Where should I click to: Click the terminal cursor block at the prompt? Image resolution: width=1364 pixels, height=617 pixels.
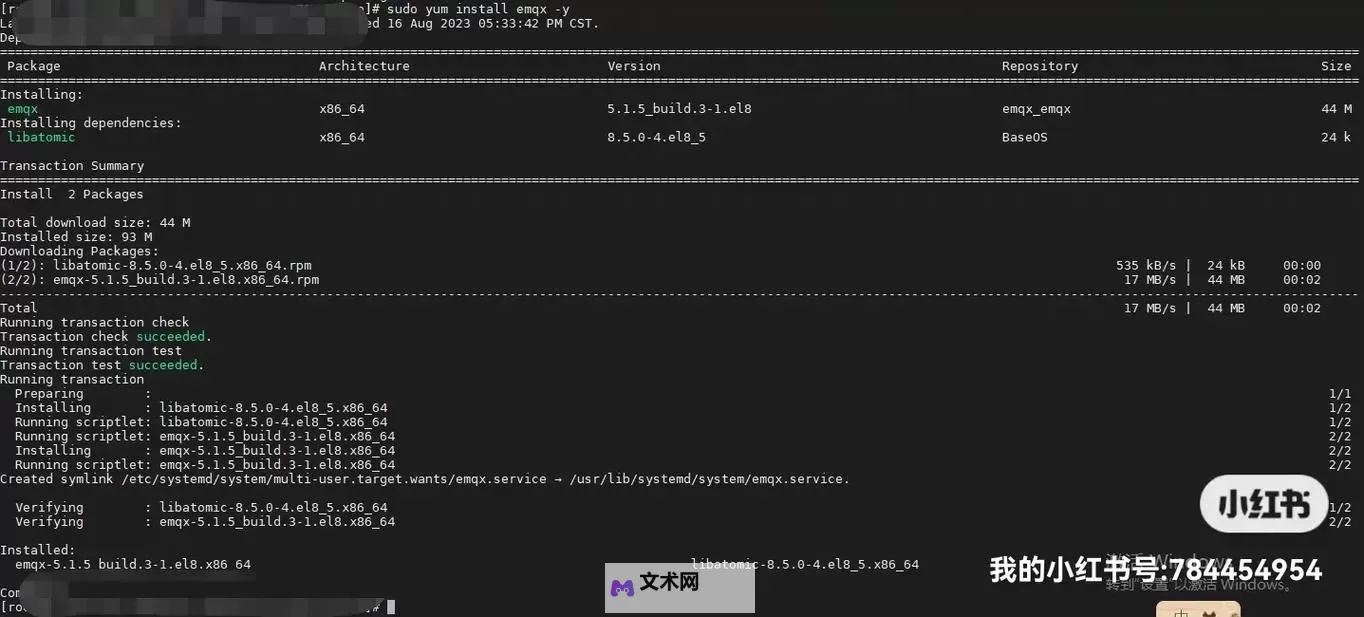click(x=391, y=607)
